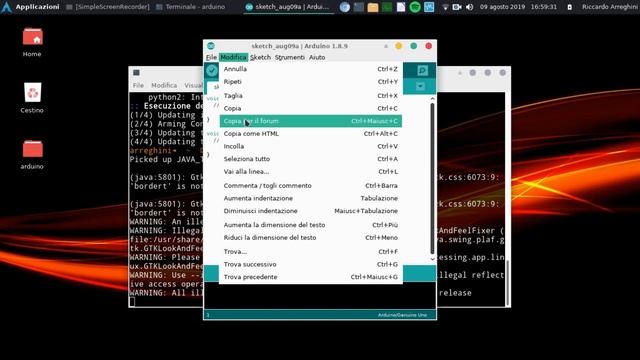This screenshot has width=640, height=360.
Task: Click the Arduino logo in title bar
Action: 211,46
